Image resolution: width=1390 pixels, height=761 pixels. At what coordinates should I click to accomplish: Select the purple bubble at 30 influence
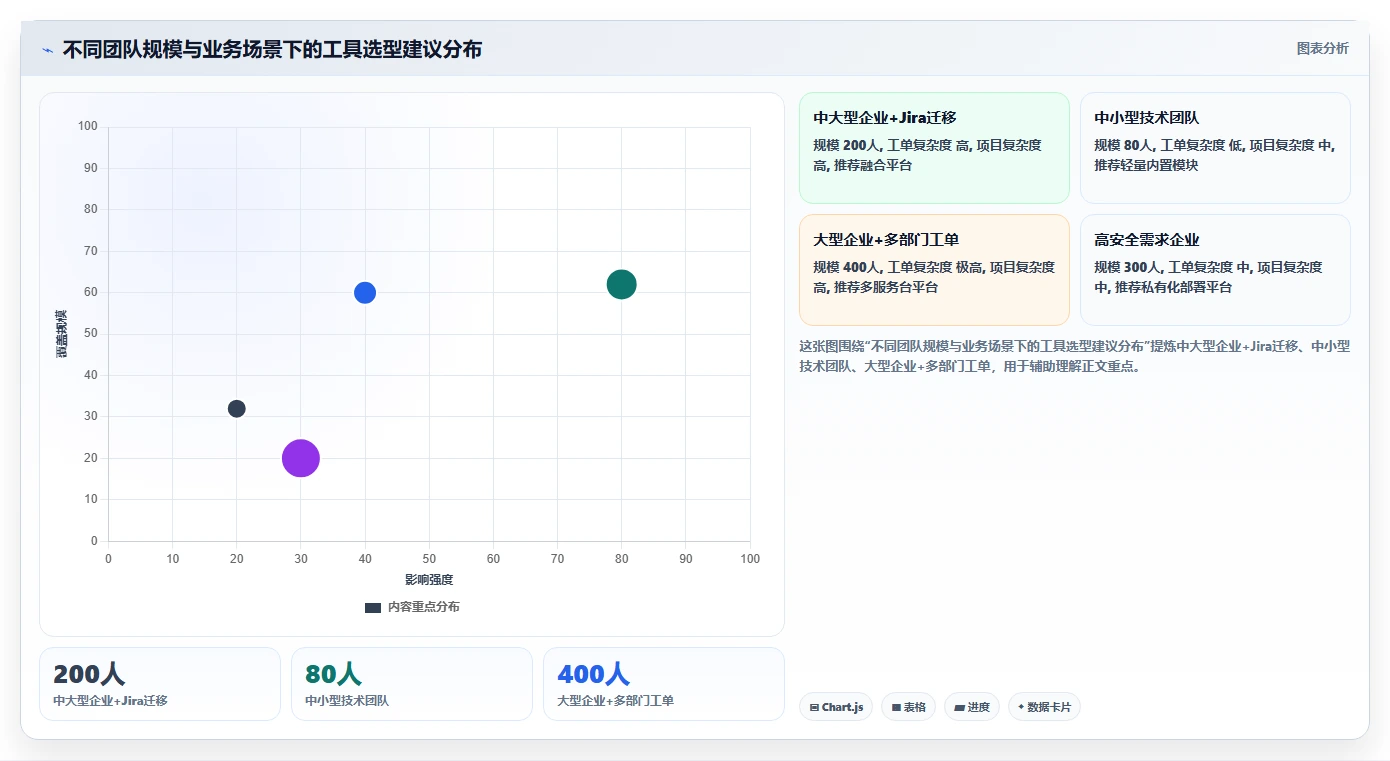(x=301, y=458)
